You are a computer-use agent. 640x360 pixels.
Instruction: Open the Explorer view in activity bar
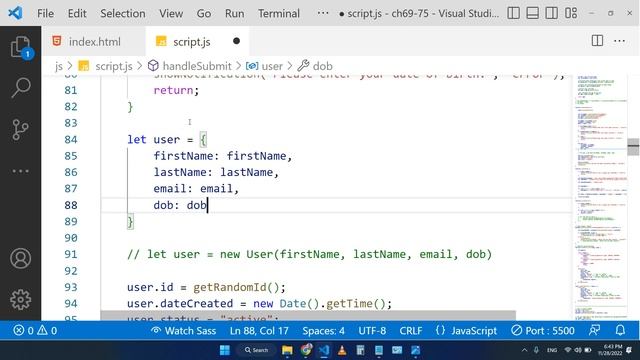pyautogui.click(x=20, y=47)
